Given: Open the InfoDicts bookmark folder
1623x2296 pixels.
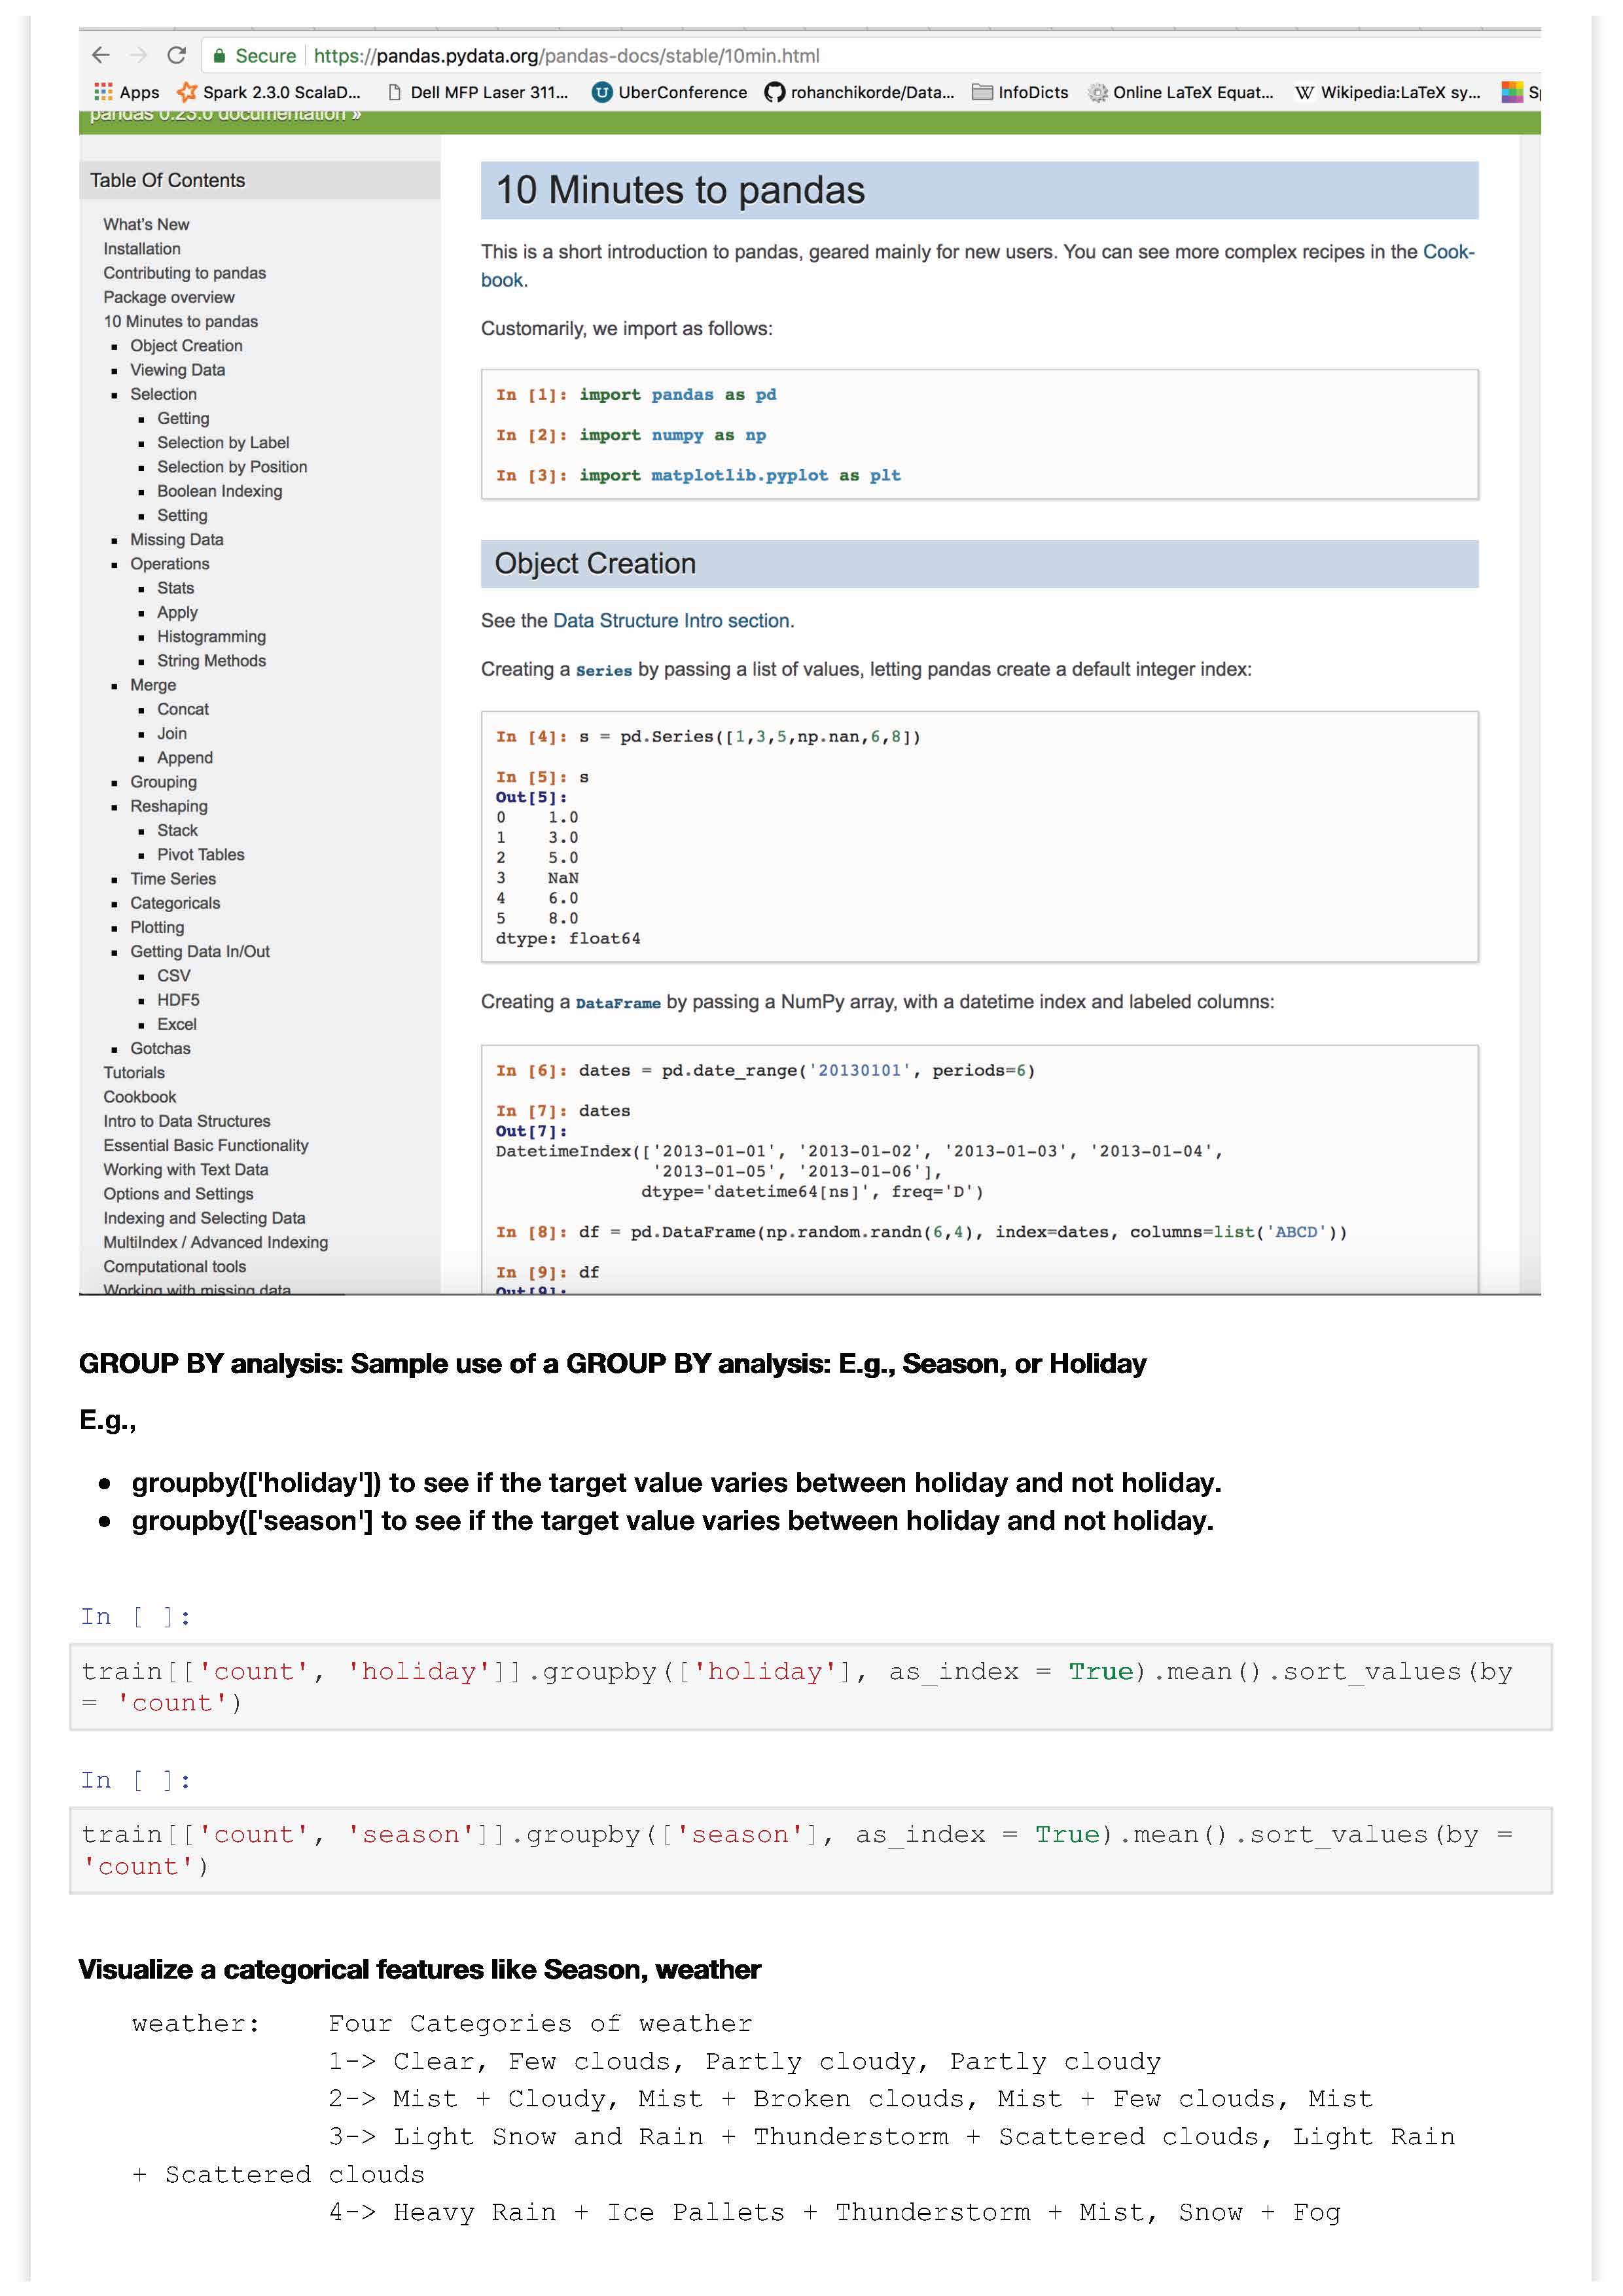Looking at the screenshot, I should coord(1021,93).
